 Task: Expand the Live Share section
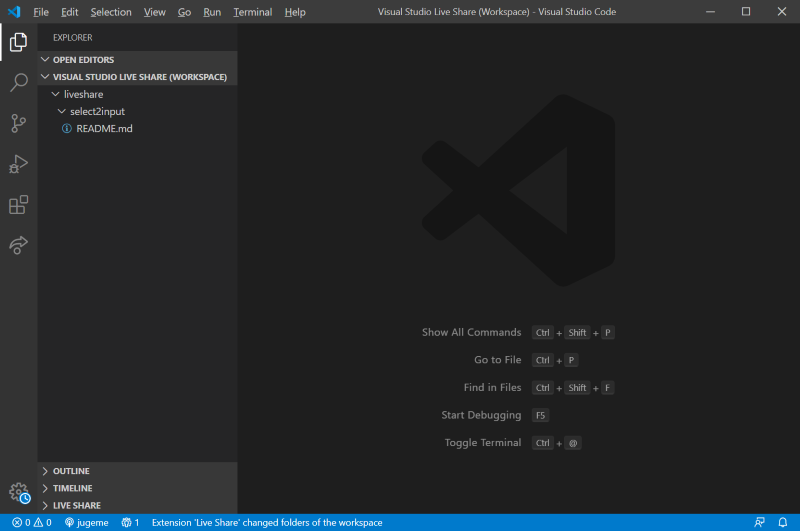[138, 505]
